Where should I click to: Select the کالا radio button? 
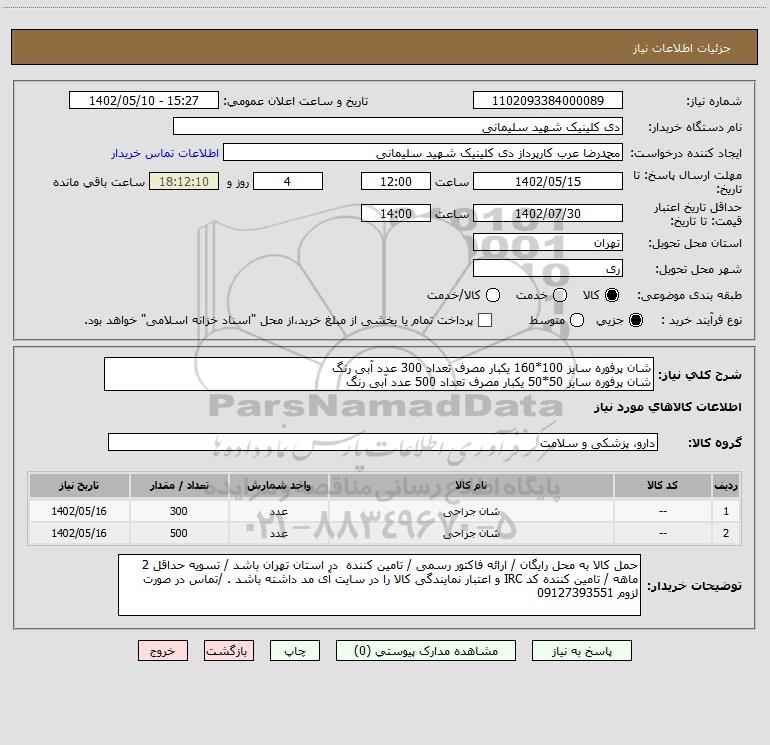[x=612, y=295]
